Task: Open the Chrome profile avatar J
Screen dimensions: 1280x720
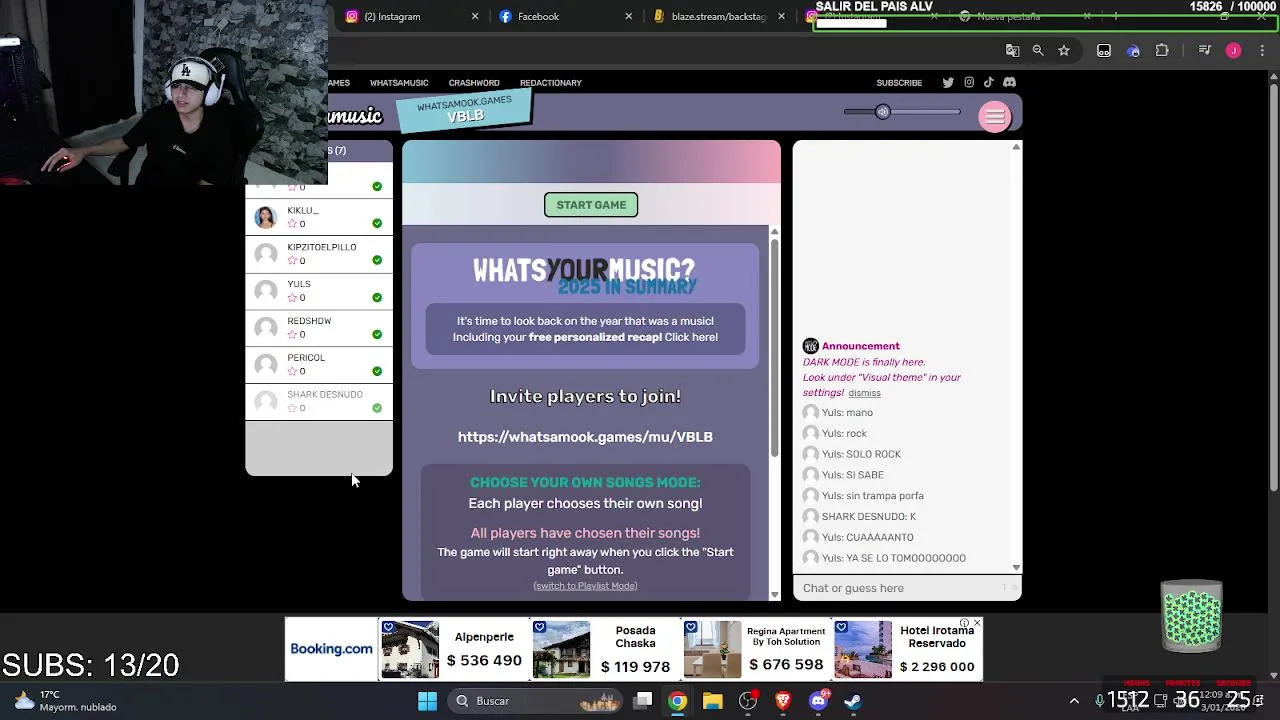Action: pos(1233,50)
